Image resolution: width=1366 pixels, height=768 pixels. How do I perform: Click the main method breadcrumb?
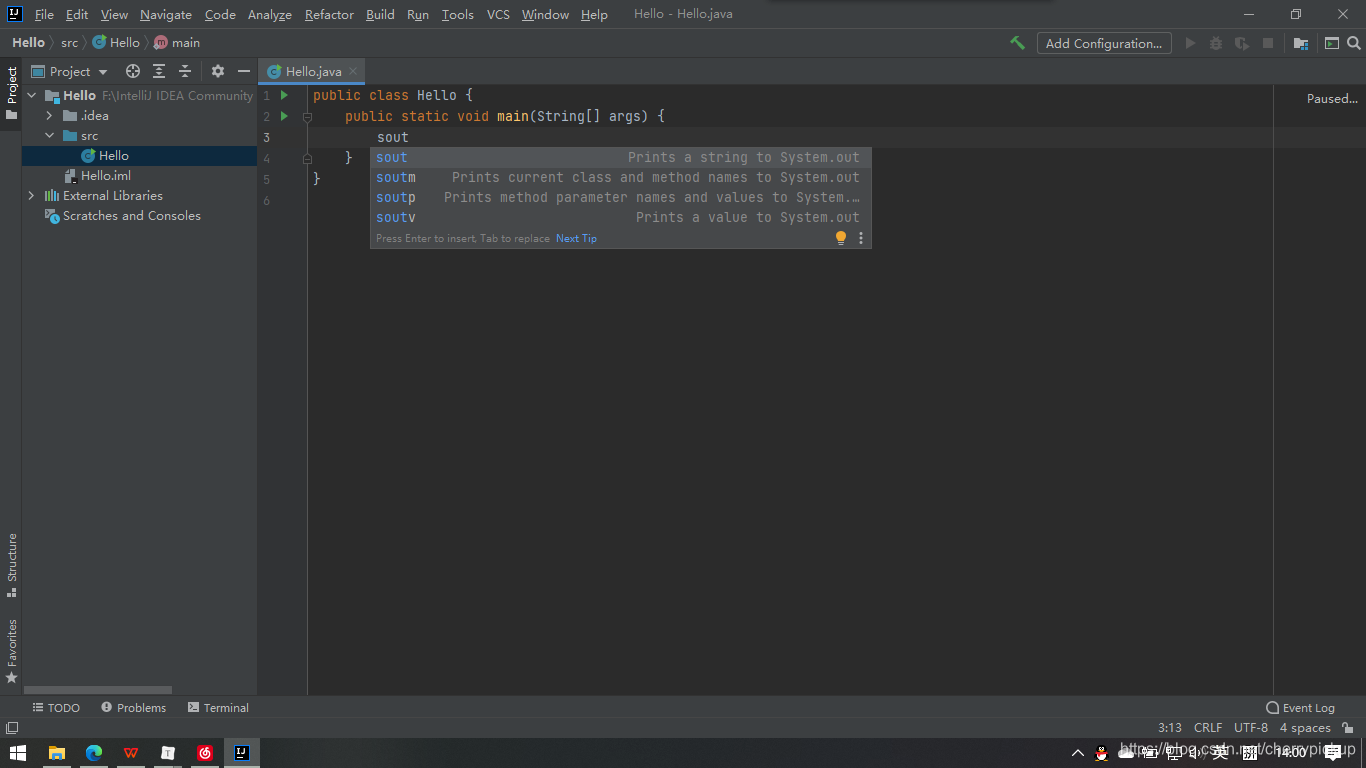click(177, 43)
